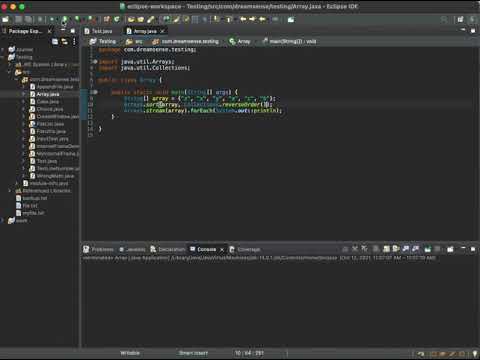480x360 pixels.
Task: Collapse the src folder node
Action: coord(10,72)
